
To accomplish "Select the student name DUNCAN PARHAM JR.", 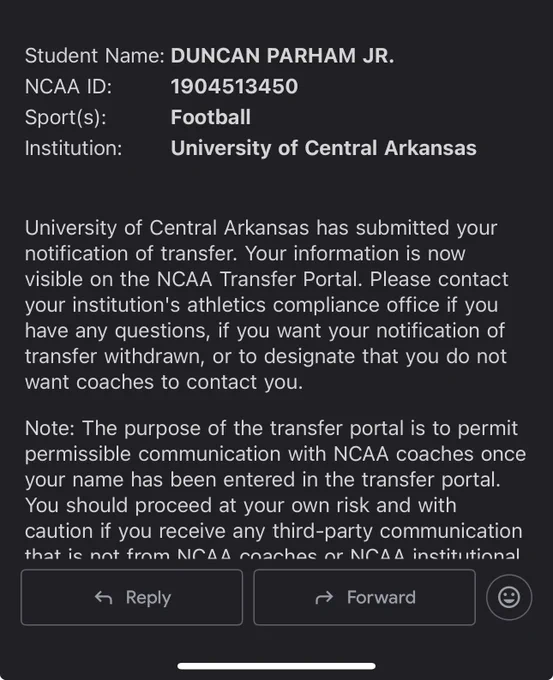I will pyautogui.click(x=282, y=56).
